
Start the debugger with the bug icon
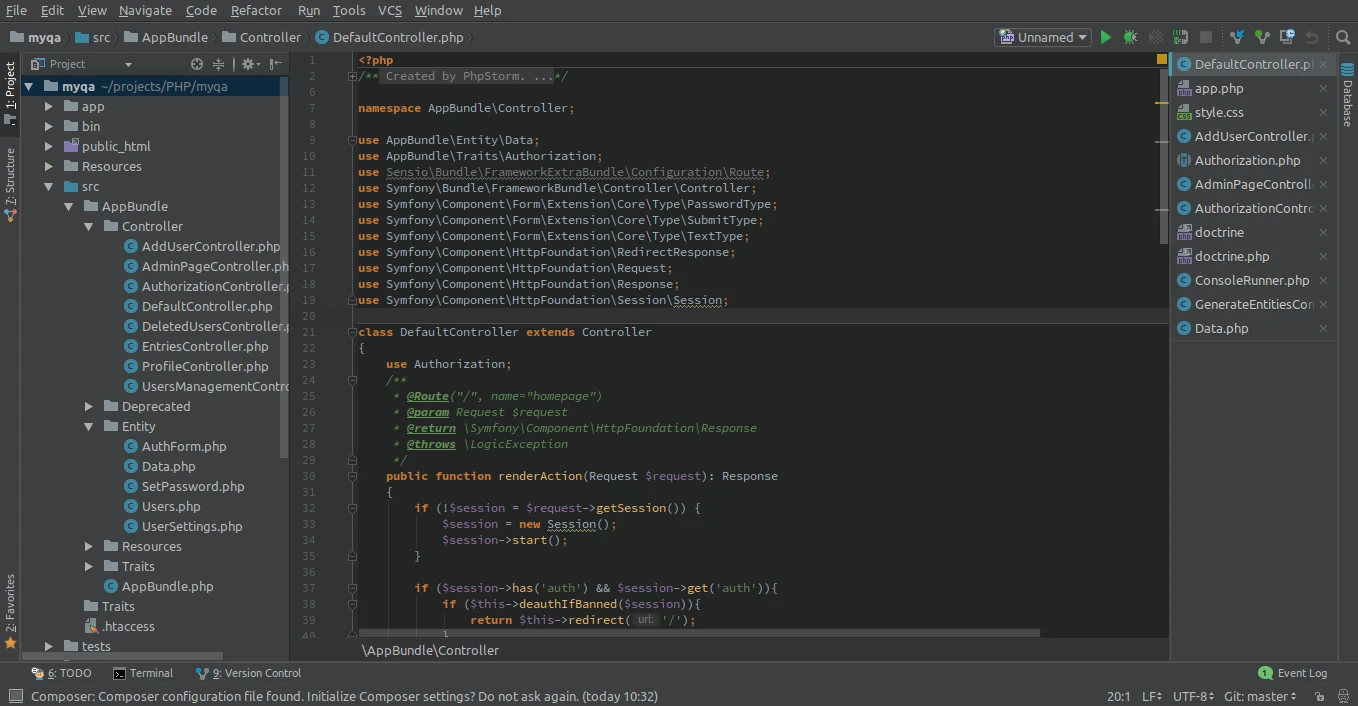point(1130,36)
